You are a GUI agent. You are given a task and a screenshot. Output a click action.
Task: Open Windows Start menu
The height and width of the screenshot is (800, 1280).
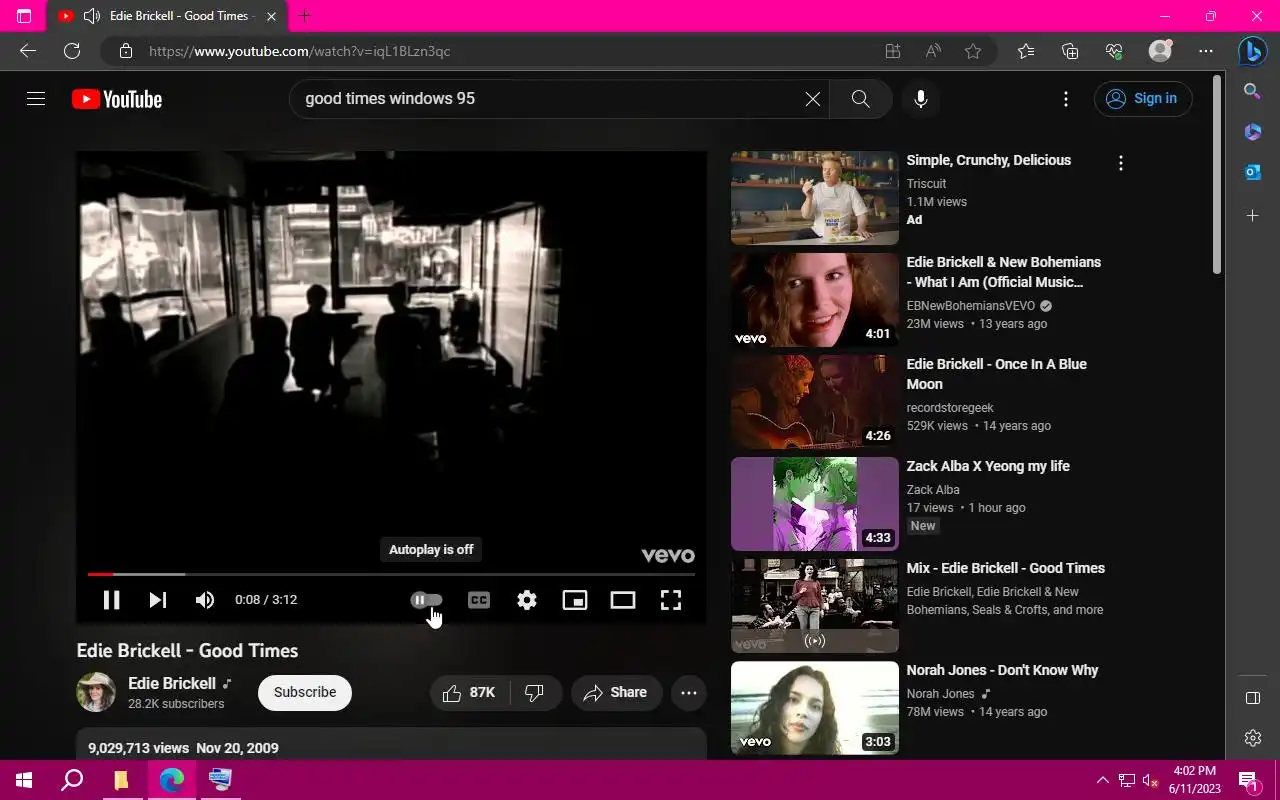point(24,780)
